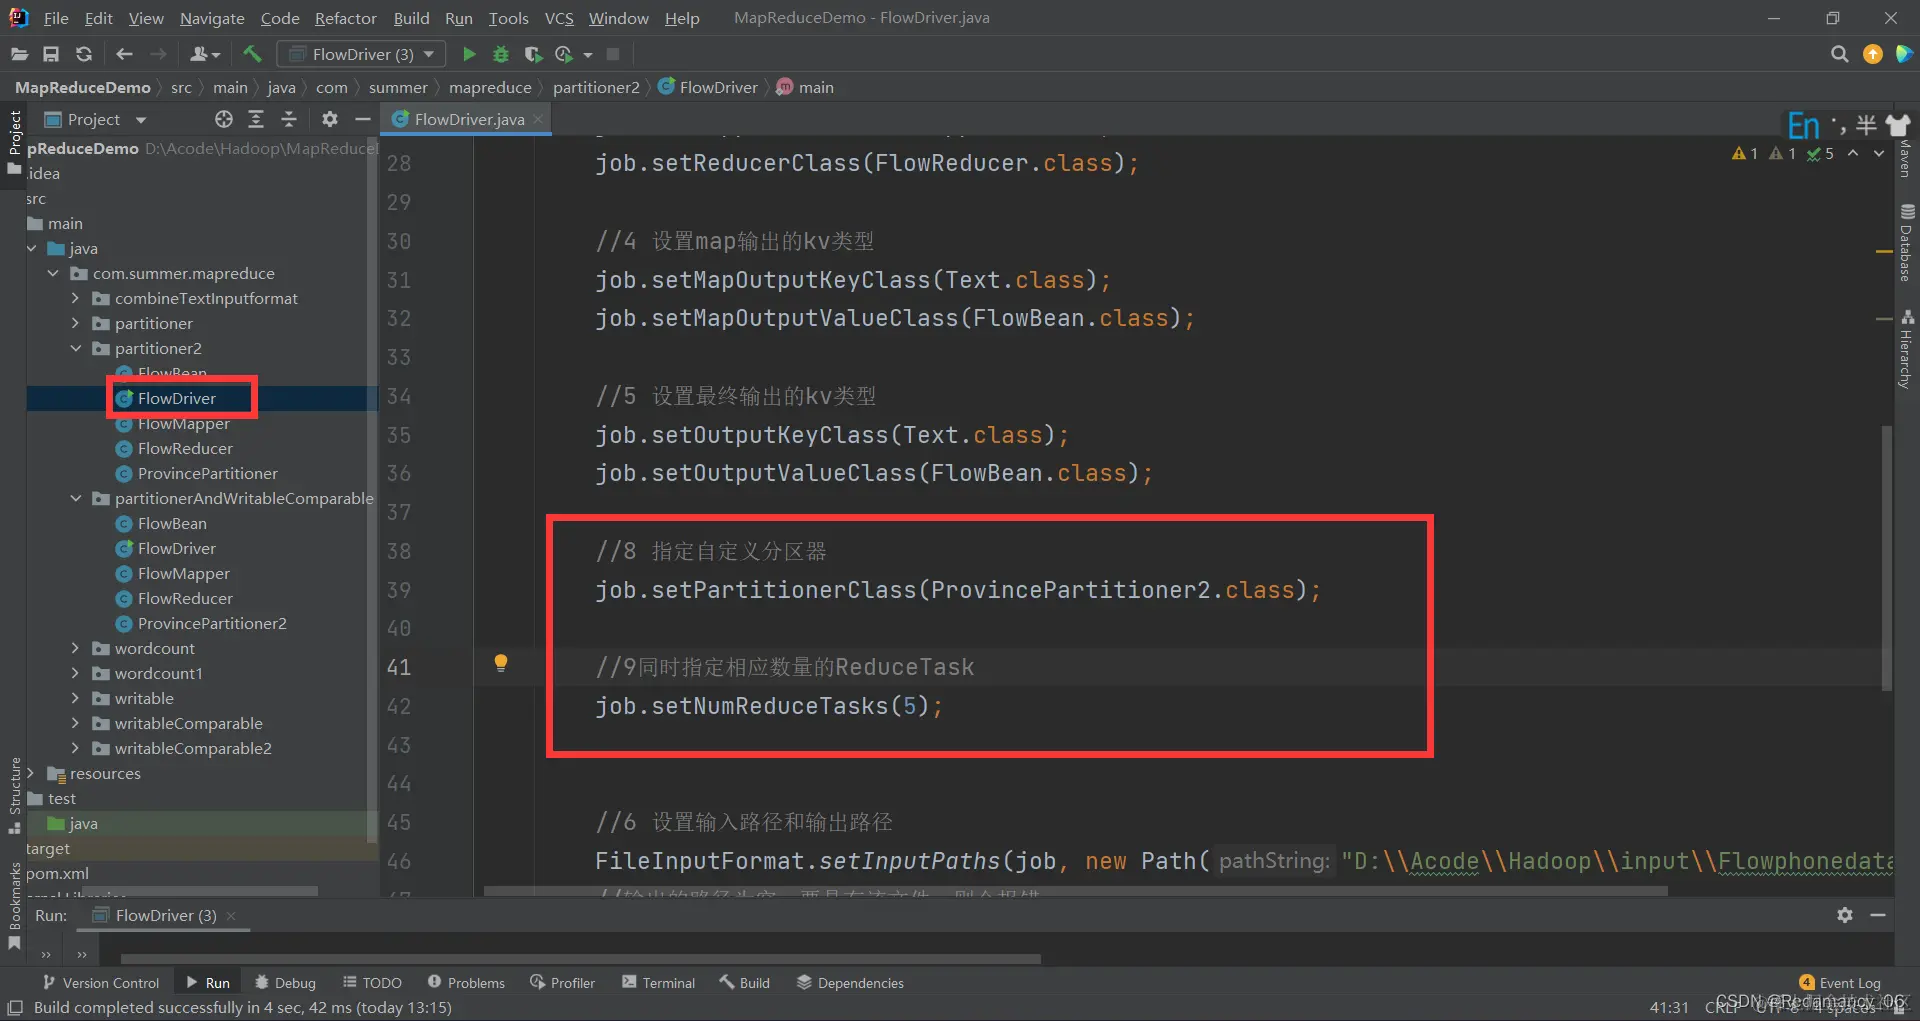Expand the writableComparable2 package
This screenshot has width=1920, height=1021.
click(x=76, y=748)
